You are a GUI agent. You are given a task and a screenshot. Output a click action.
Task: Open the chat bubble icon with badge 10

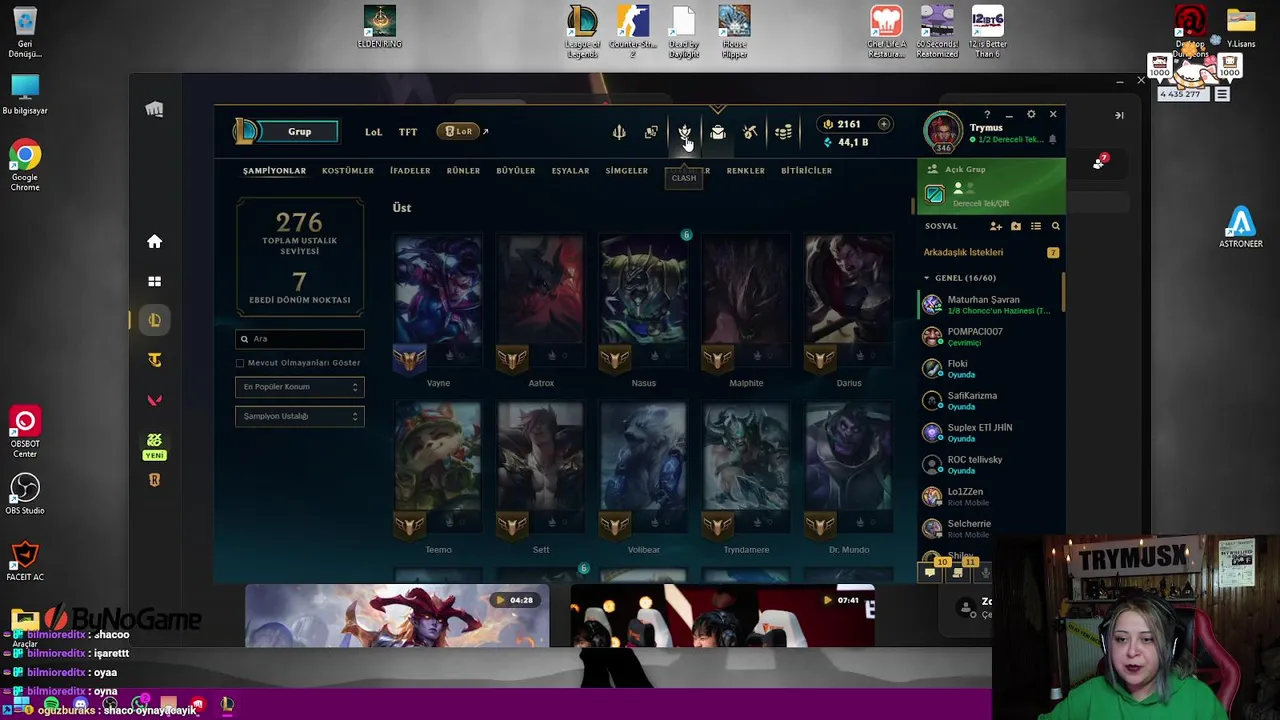(931, 571)
